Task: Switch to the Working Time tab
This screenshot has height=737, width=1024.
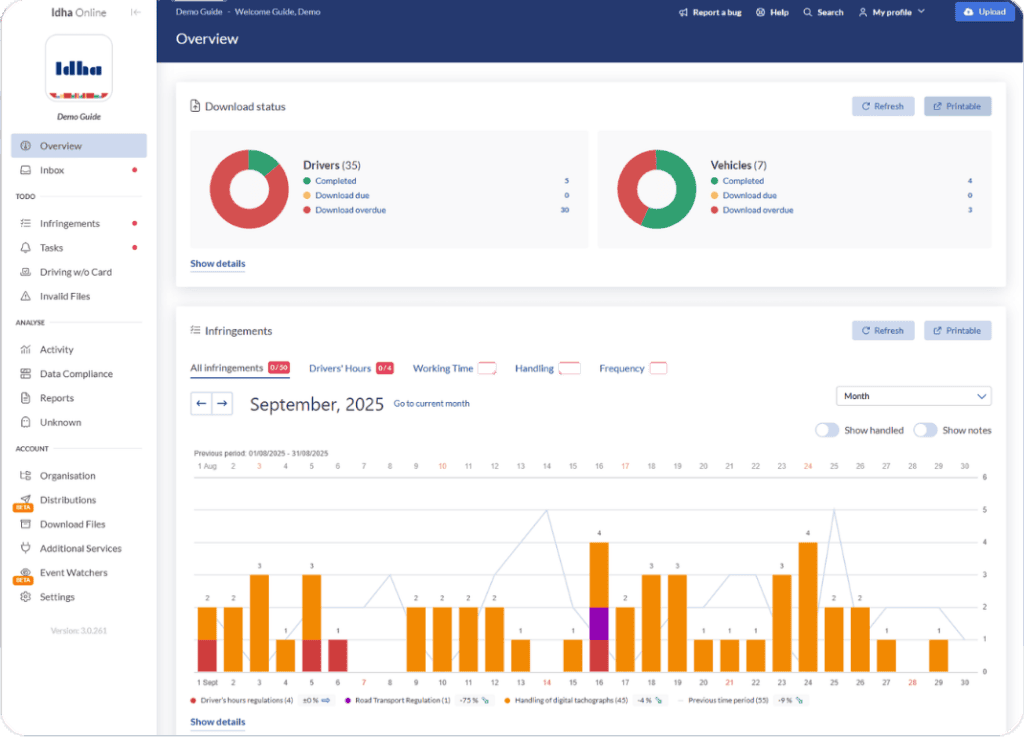Action: click(x=455, y=368)
